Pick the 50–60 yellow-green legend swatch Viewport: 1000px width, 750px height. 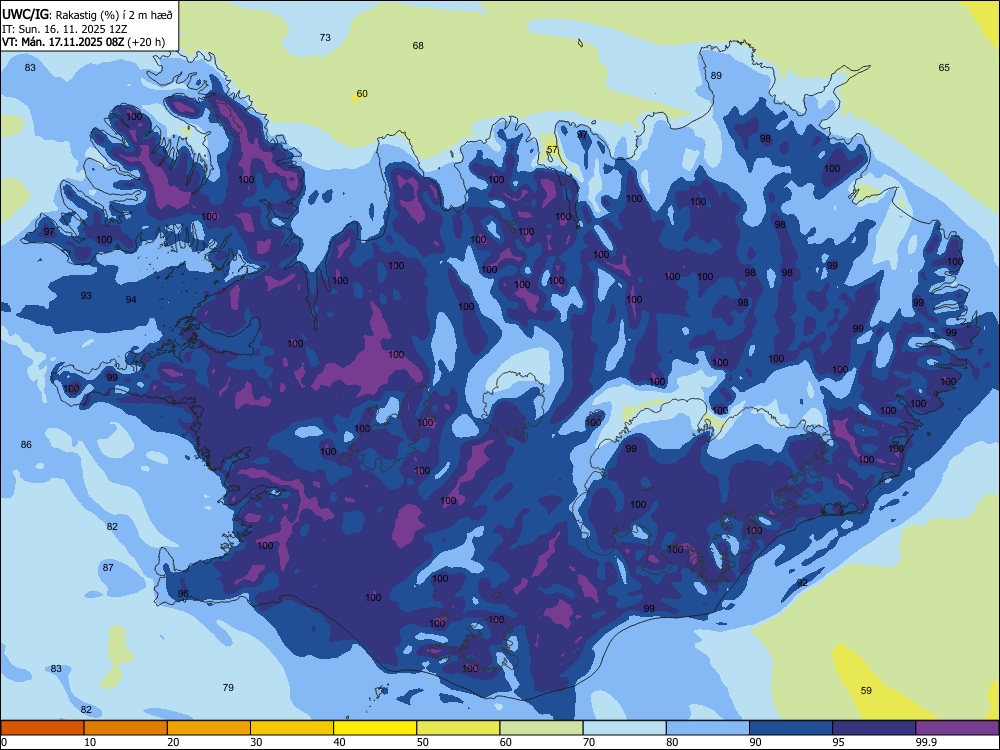[459, 728]
